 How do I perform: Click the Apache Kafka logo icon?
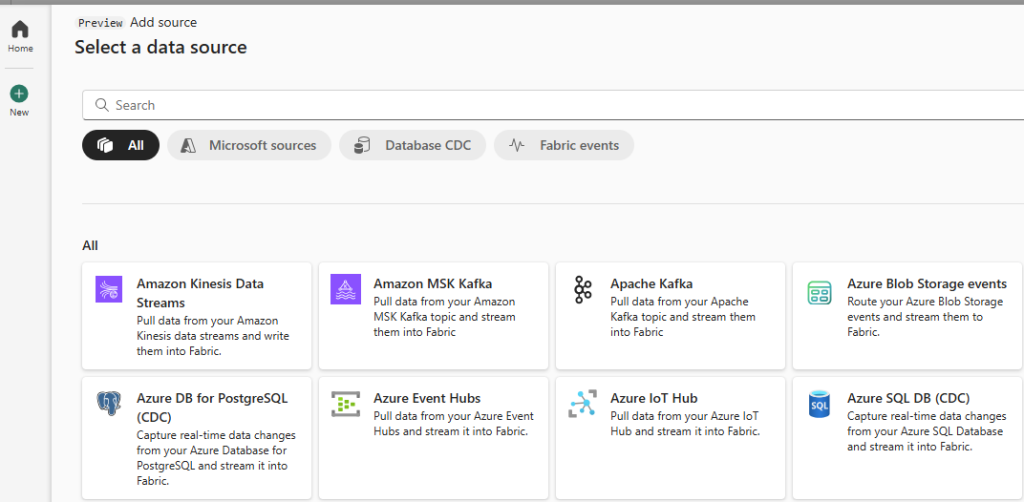(582, 289)
